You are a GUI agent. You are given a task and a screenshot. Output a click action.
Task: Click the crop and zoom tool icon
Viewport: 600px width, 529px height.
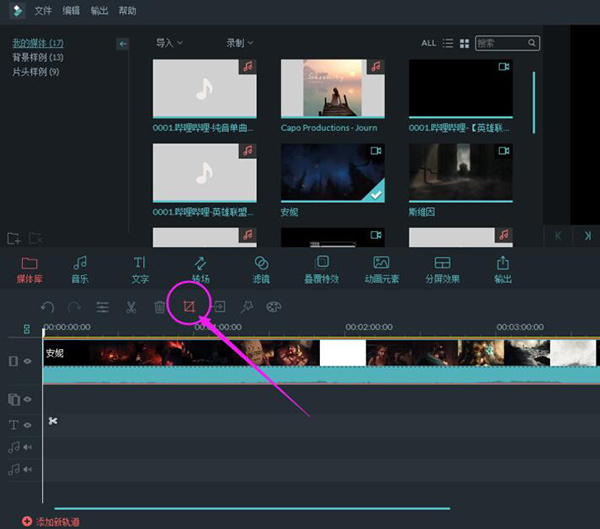[x=189, y=306]
